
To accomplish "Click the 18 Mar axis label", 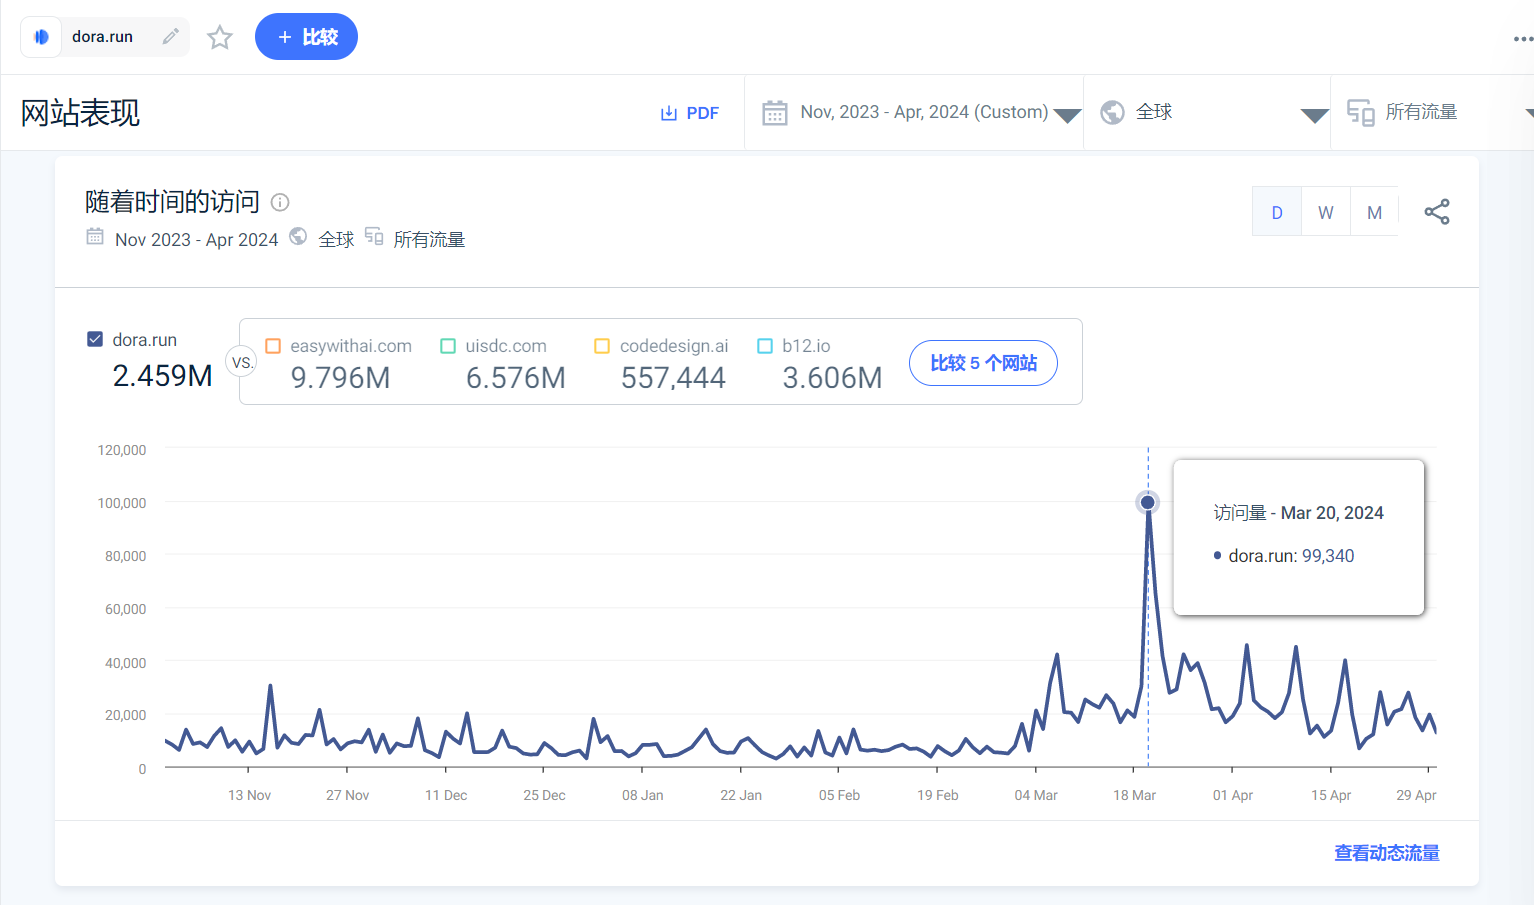I will pos(1134,795).
